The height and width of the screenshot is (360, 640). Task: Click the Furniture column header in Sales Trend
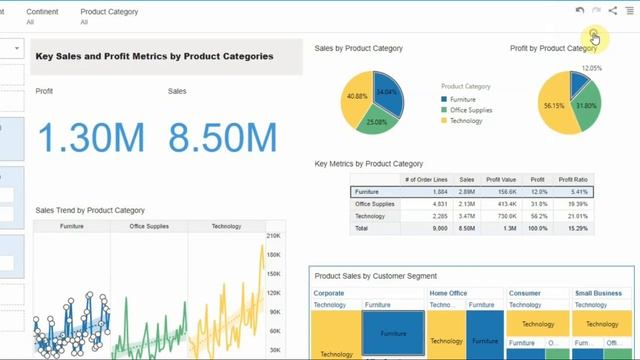[x=72, y=226]
